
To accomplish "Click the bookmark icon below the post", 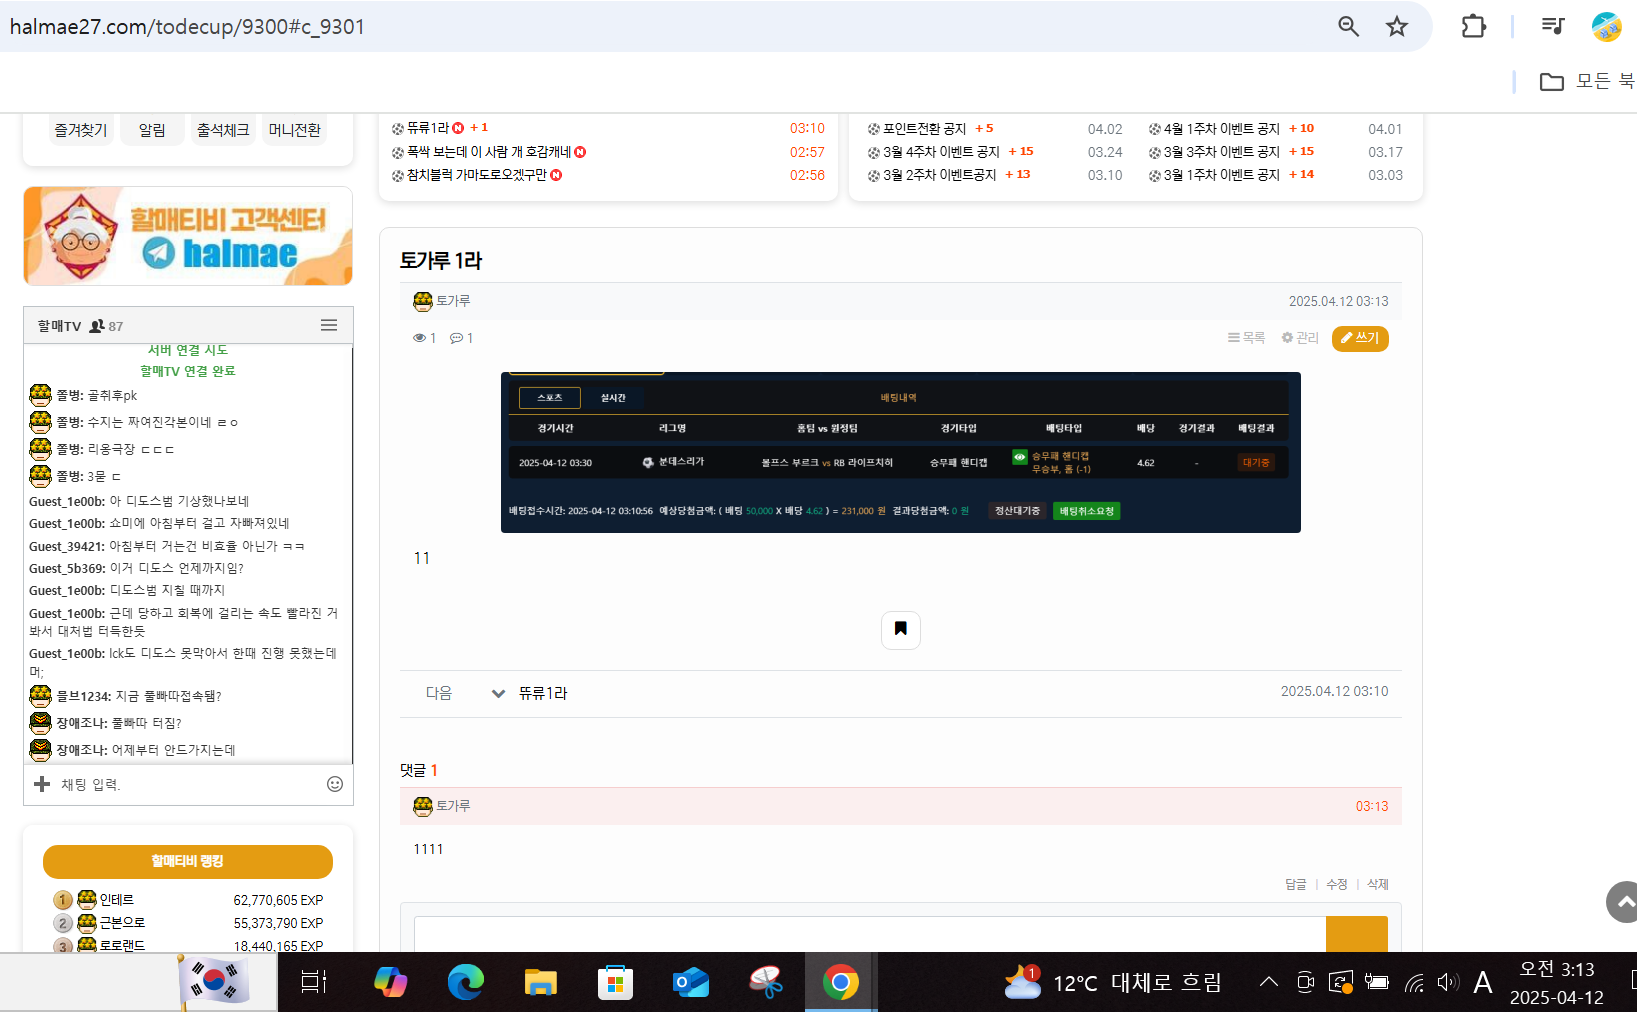I will coord(900,629).
